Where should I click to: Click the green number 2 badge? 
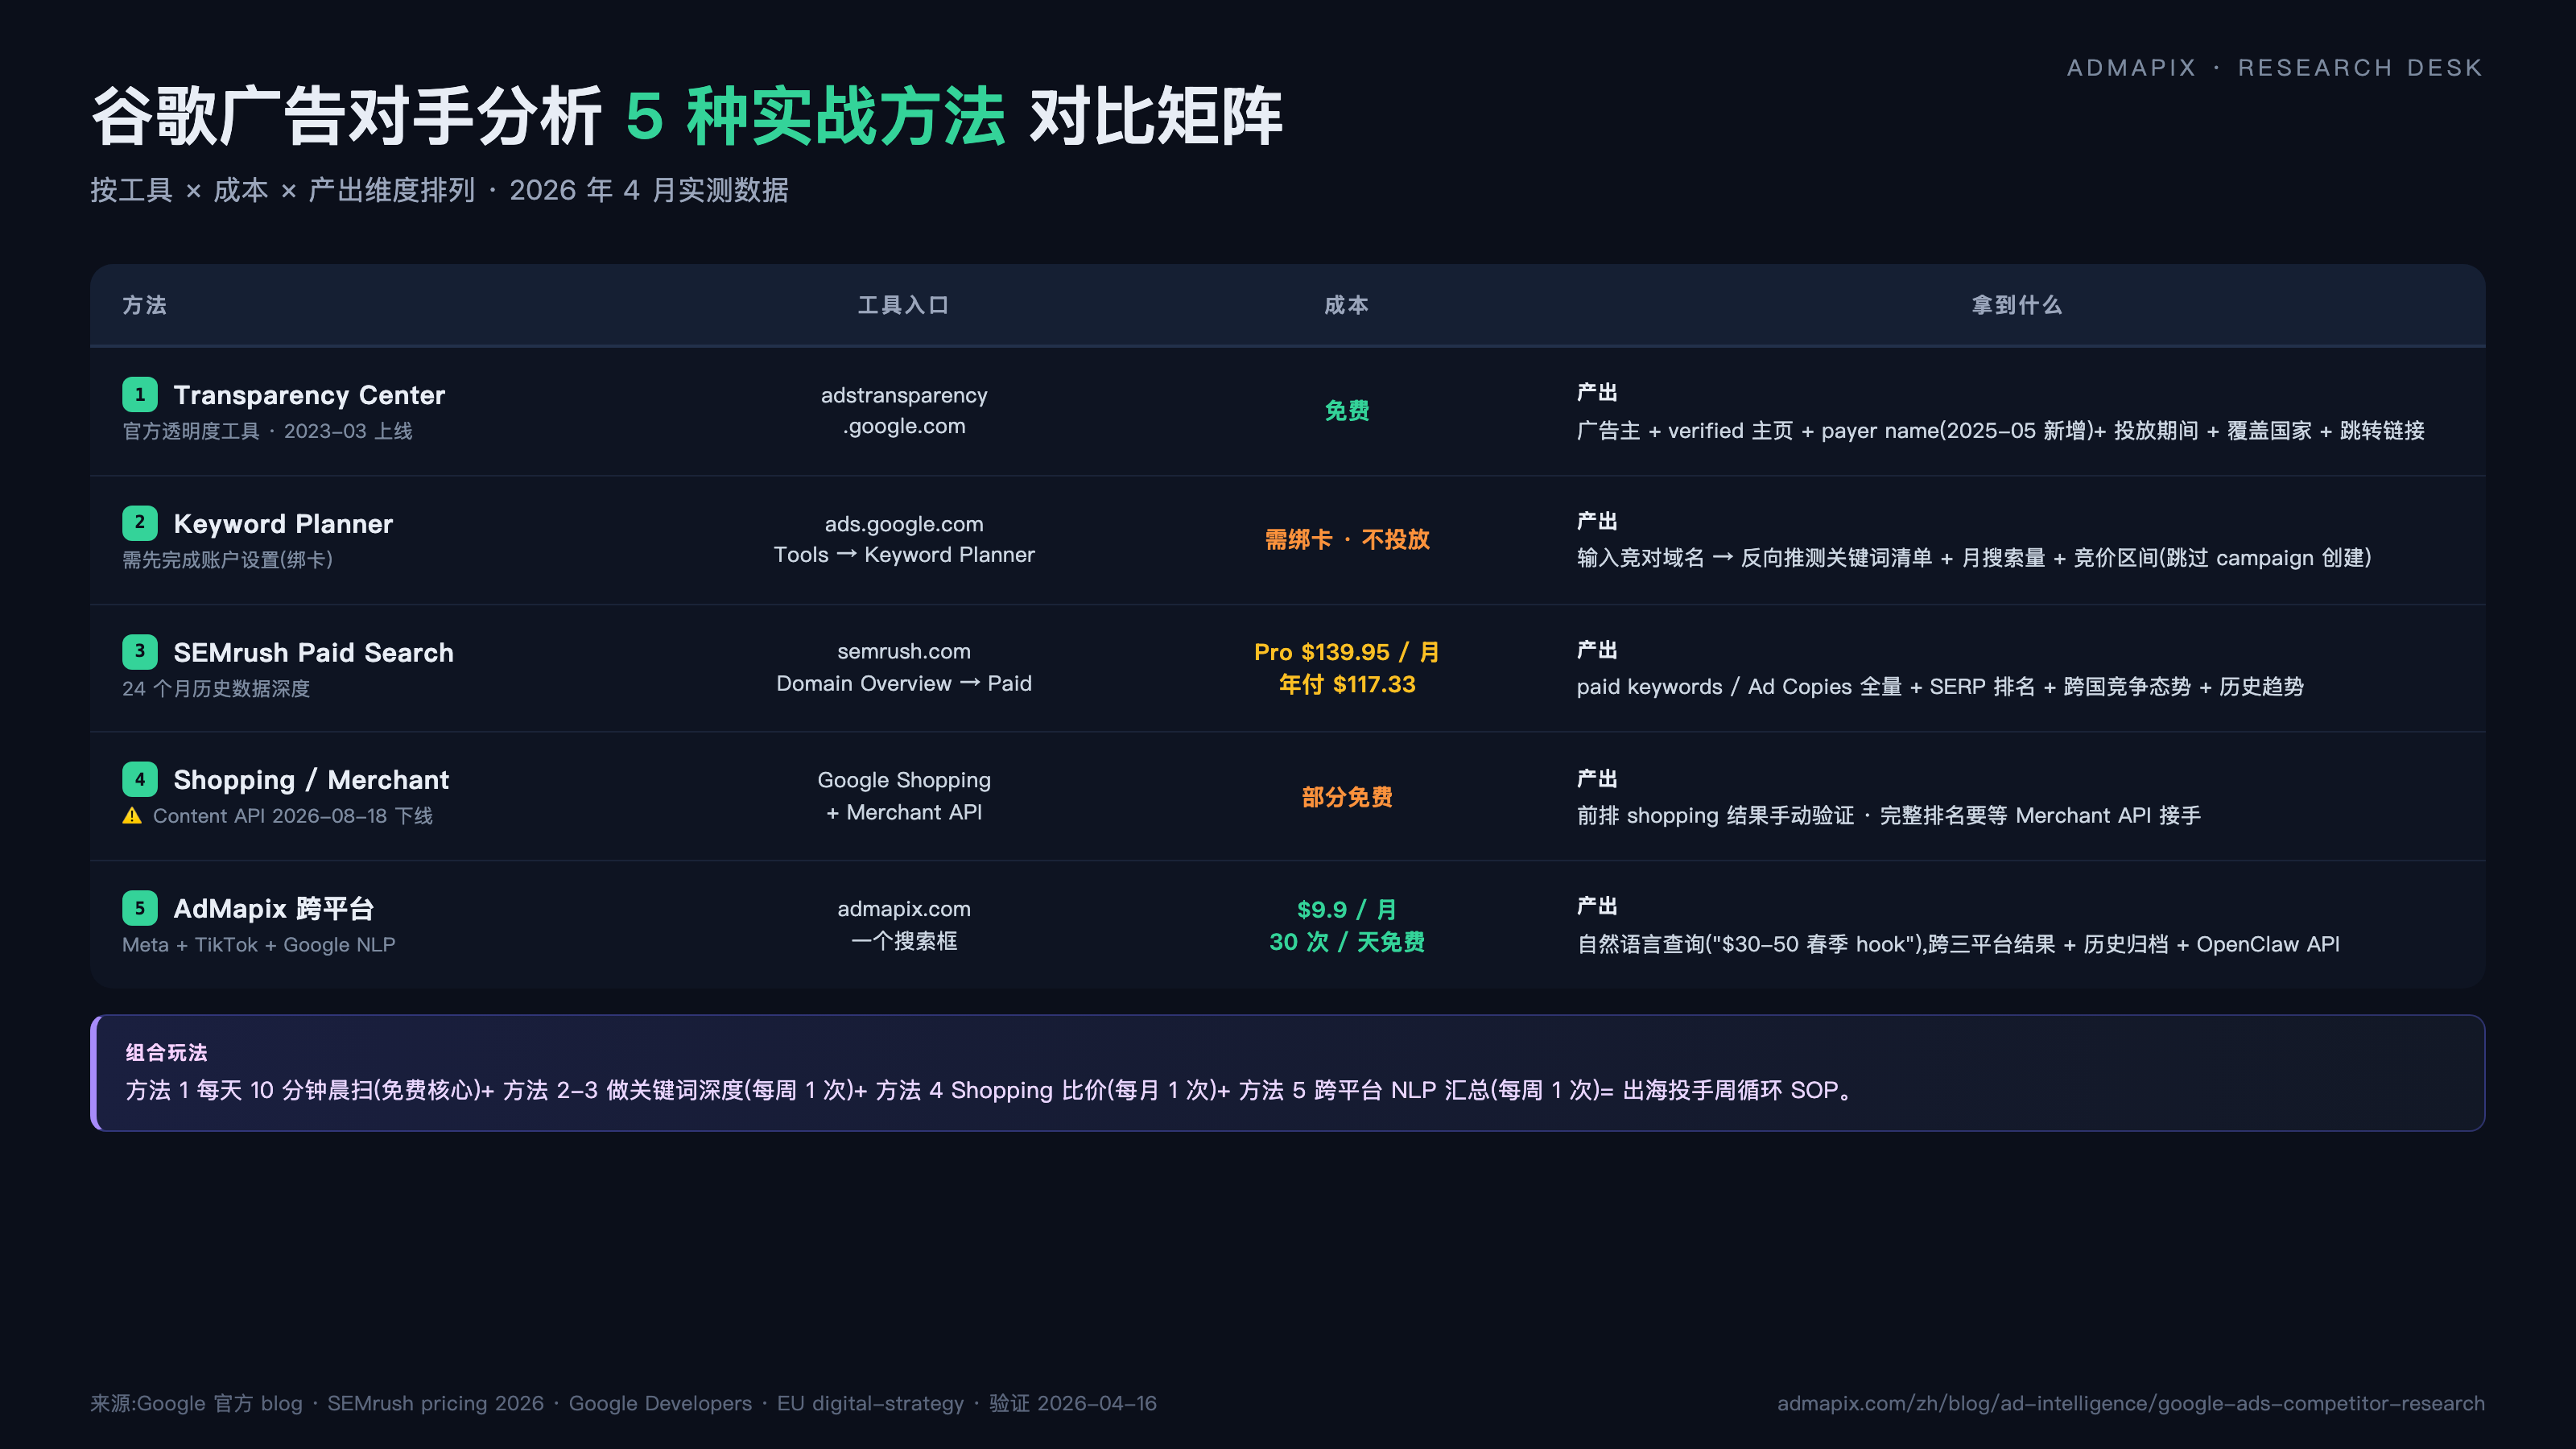139,523
